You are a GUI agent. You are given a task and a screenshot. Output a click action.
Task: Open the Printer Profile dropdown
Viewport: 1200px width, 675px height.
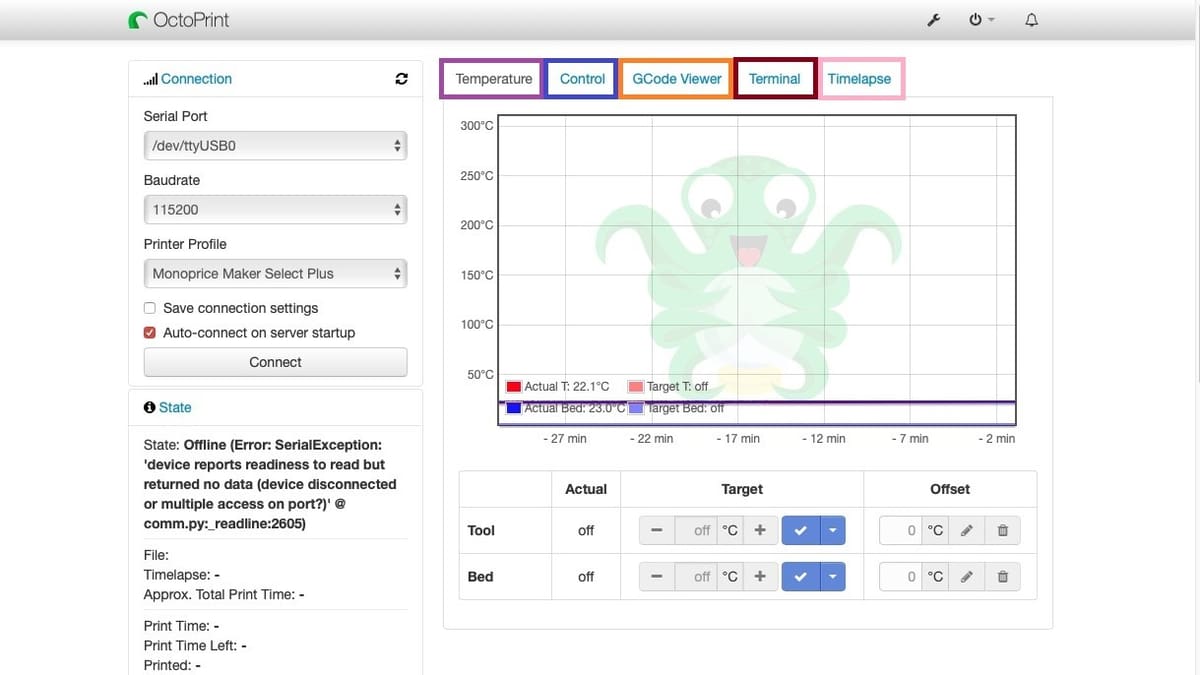coord(275,274)
